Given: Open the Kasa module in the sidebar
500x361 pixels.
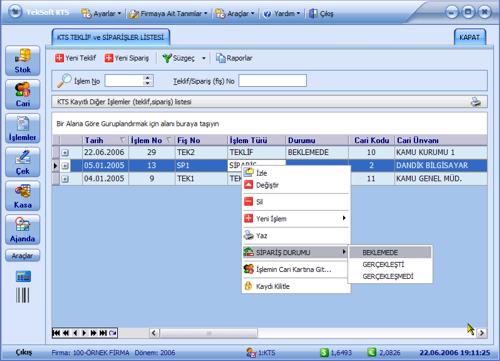Looking at the screenshot, I should click(23, 196).
